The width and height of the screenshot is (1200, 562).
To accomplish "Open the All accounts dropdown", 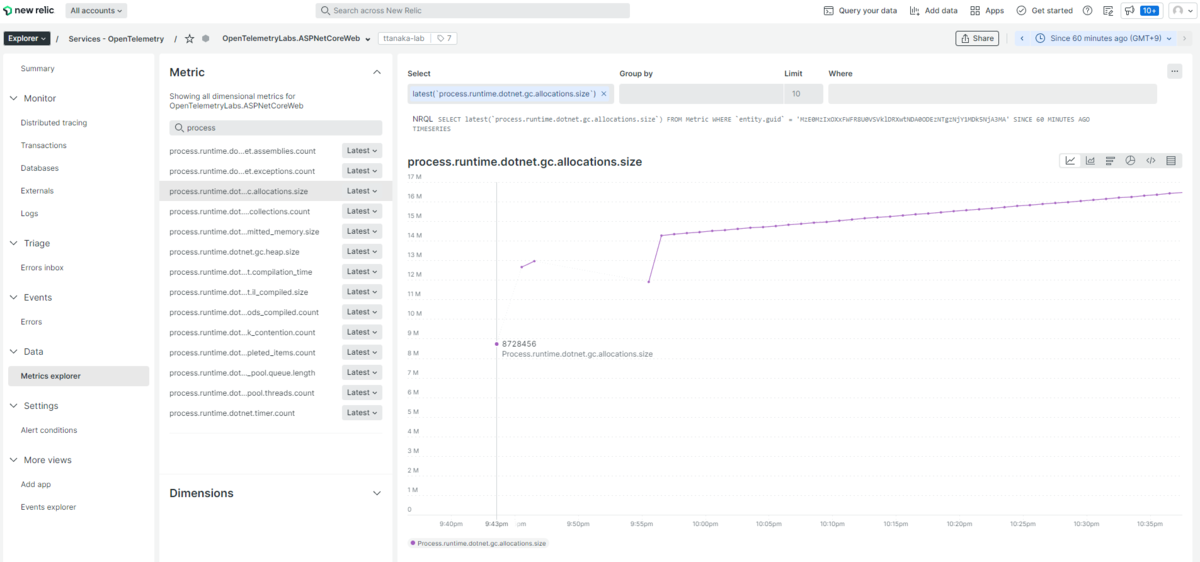I will tap(97, 10).
